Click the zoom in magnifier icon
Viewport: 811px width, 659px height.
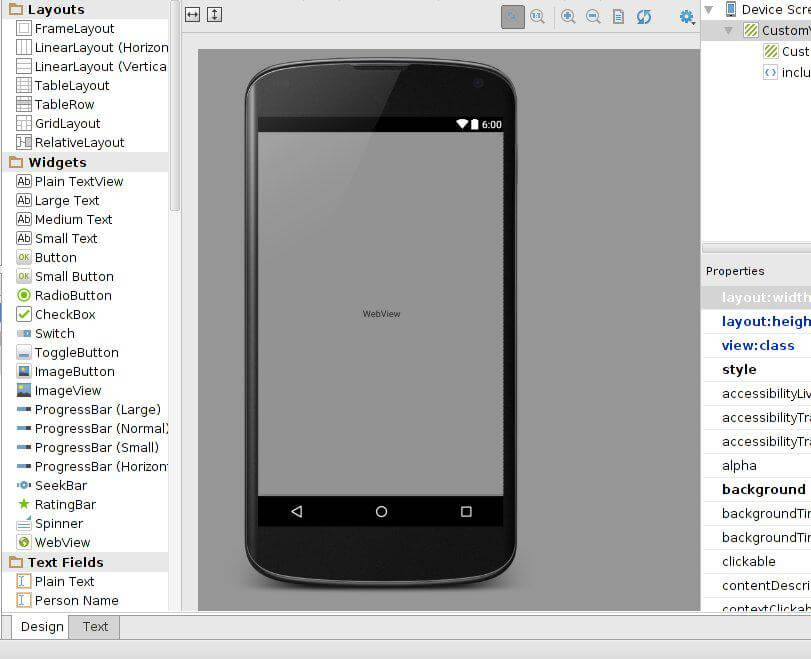point(568,16)
